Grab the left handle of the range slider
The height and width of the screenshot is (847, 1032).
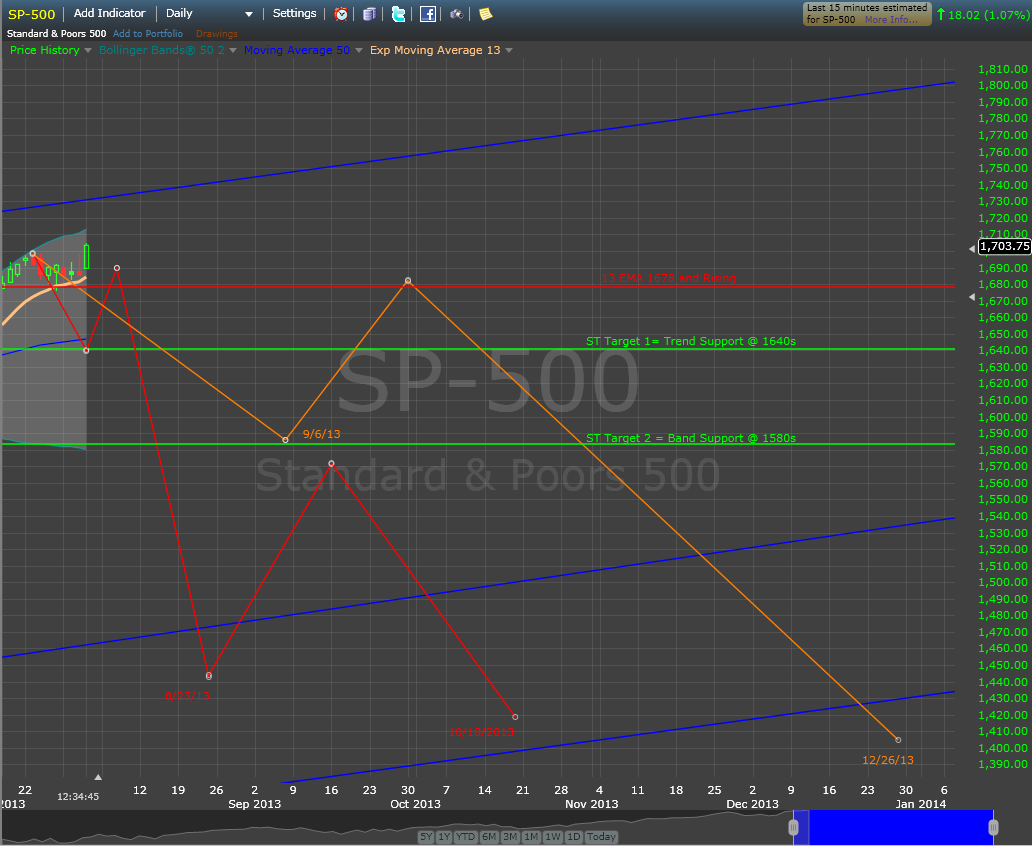pyautogui.click(x=794, y=827)
